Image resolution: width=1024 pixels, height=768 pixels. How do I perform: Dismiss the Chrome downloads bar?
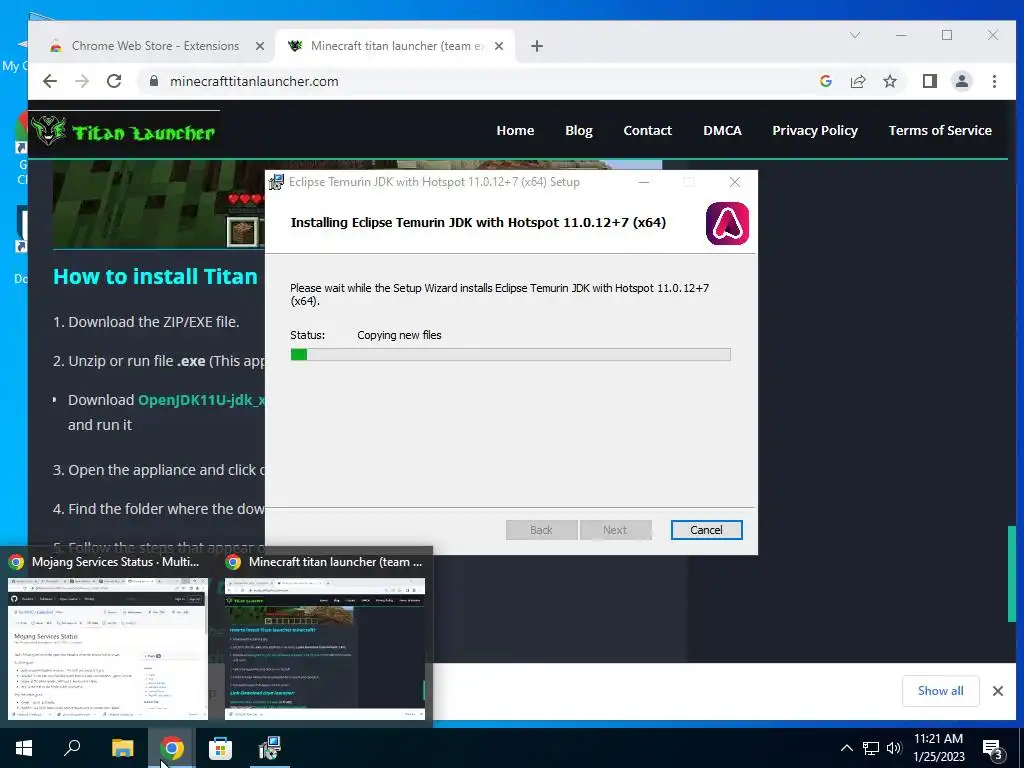[x=997, y=691]
